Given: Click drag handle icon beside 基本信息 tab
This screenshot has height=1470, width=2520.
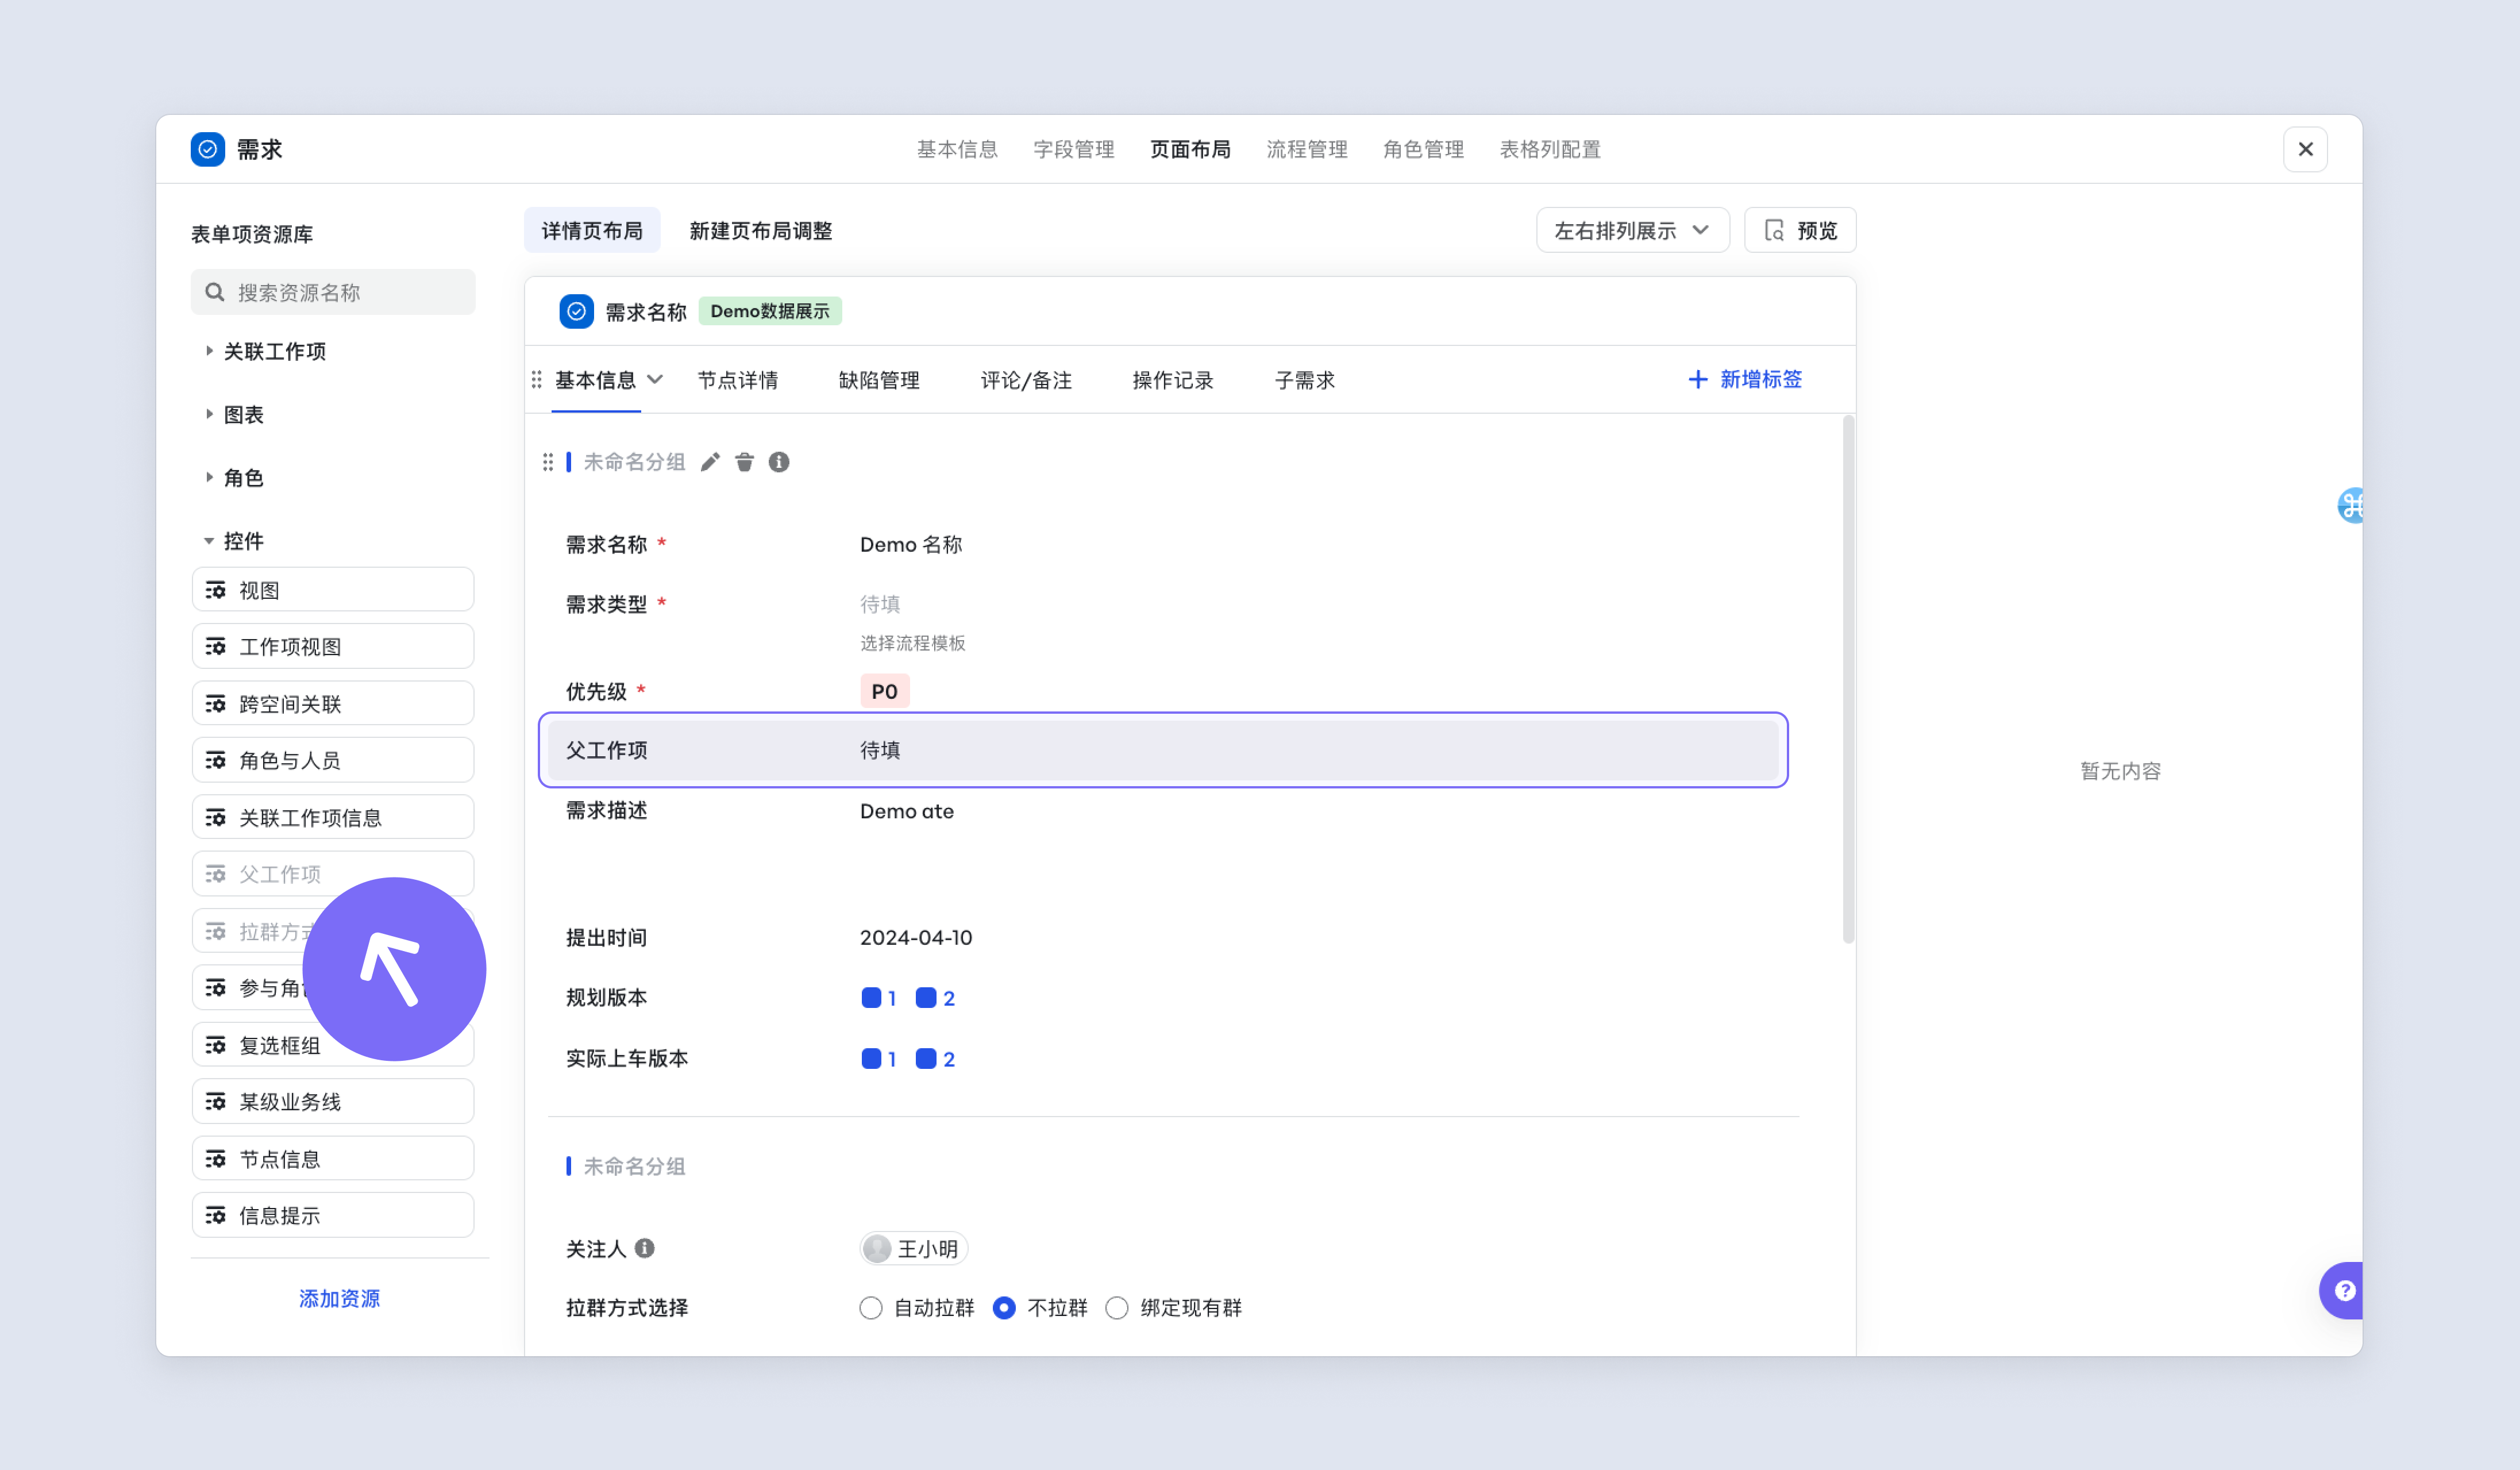Looking at the screenshot, I should (537, 380).
